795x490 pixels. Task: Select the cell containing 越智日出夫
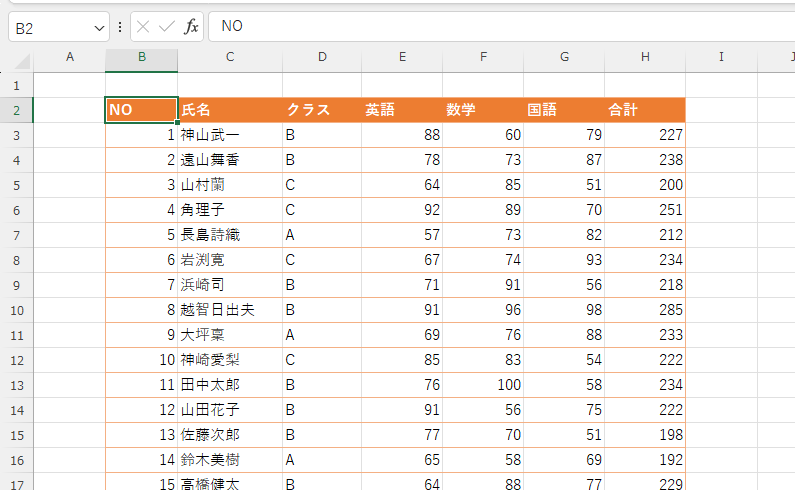click(x=230, y=310)
